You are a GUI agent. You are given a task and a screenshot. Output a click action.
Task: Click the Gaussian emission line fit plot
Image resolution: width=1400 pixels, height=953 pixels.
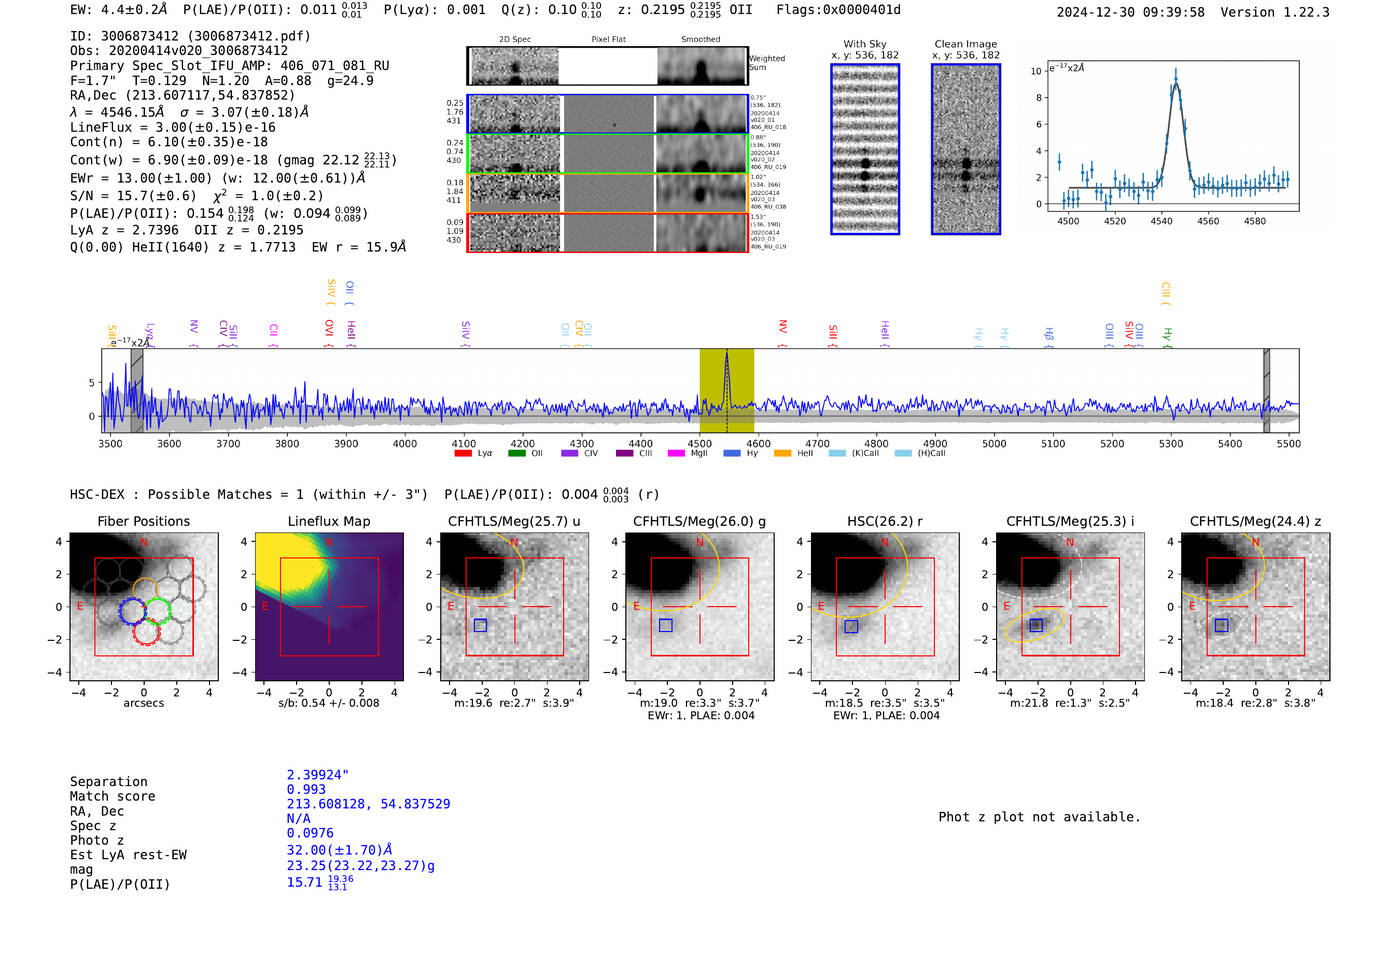1172,136
